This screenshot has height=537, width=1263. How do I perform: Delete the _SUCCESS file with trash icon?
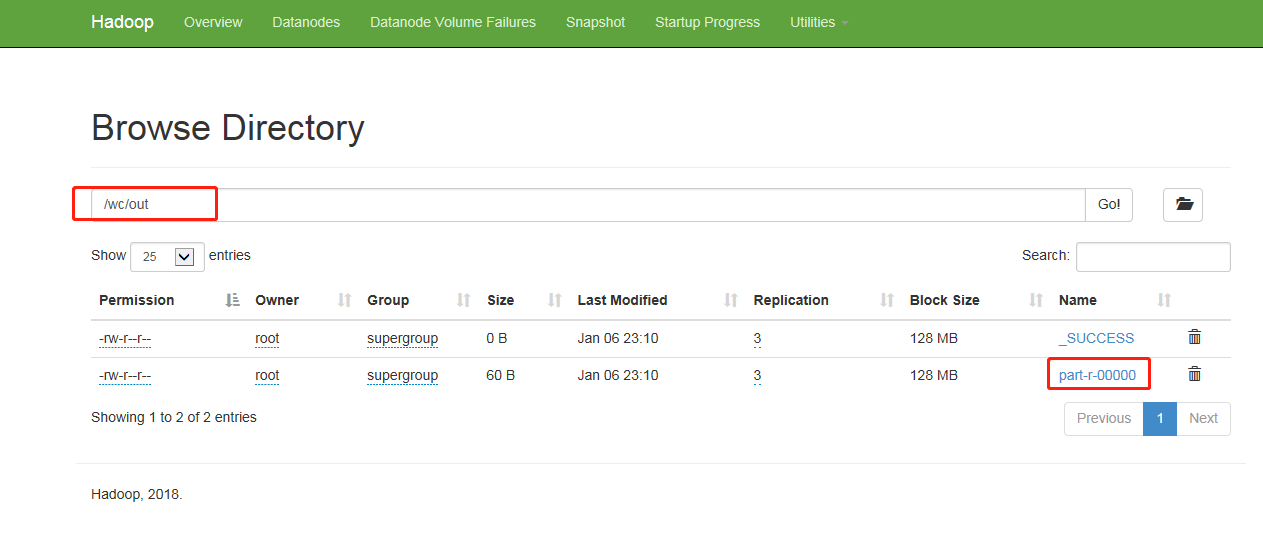click(1194, 338)
